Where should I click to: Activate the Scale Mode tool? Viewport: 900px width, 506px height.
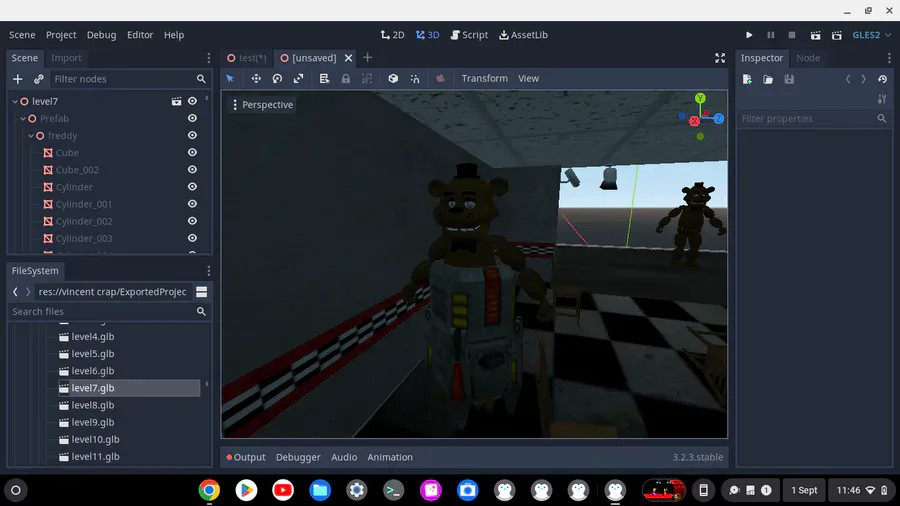coord(298,79)
